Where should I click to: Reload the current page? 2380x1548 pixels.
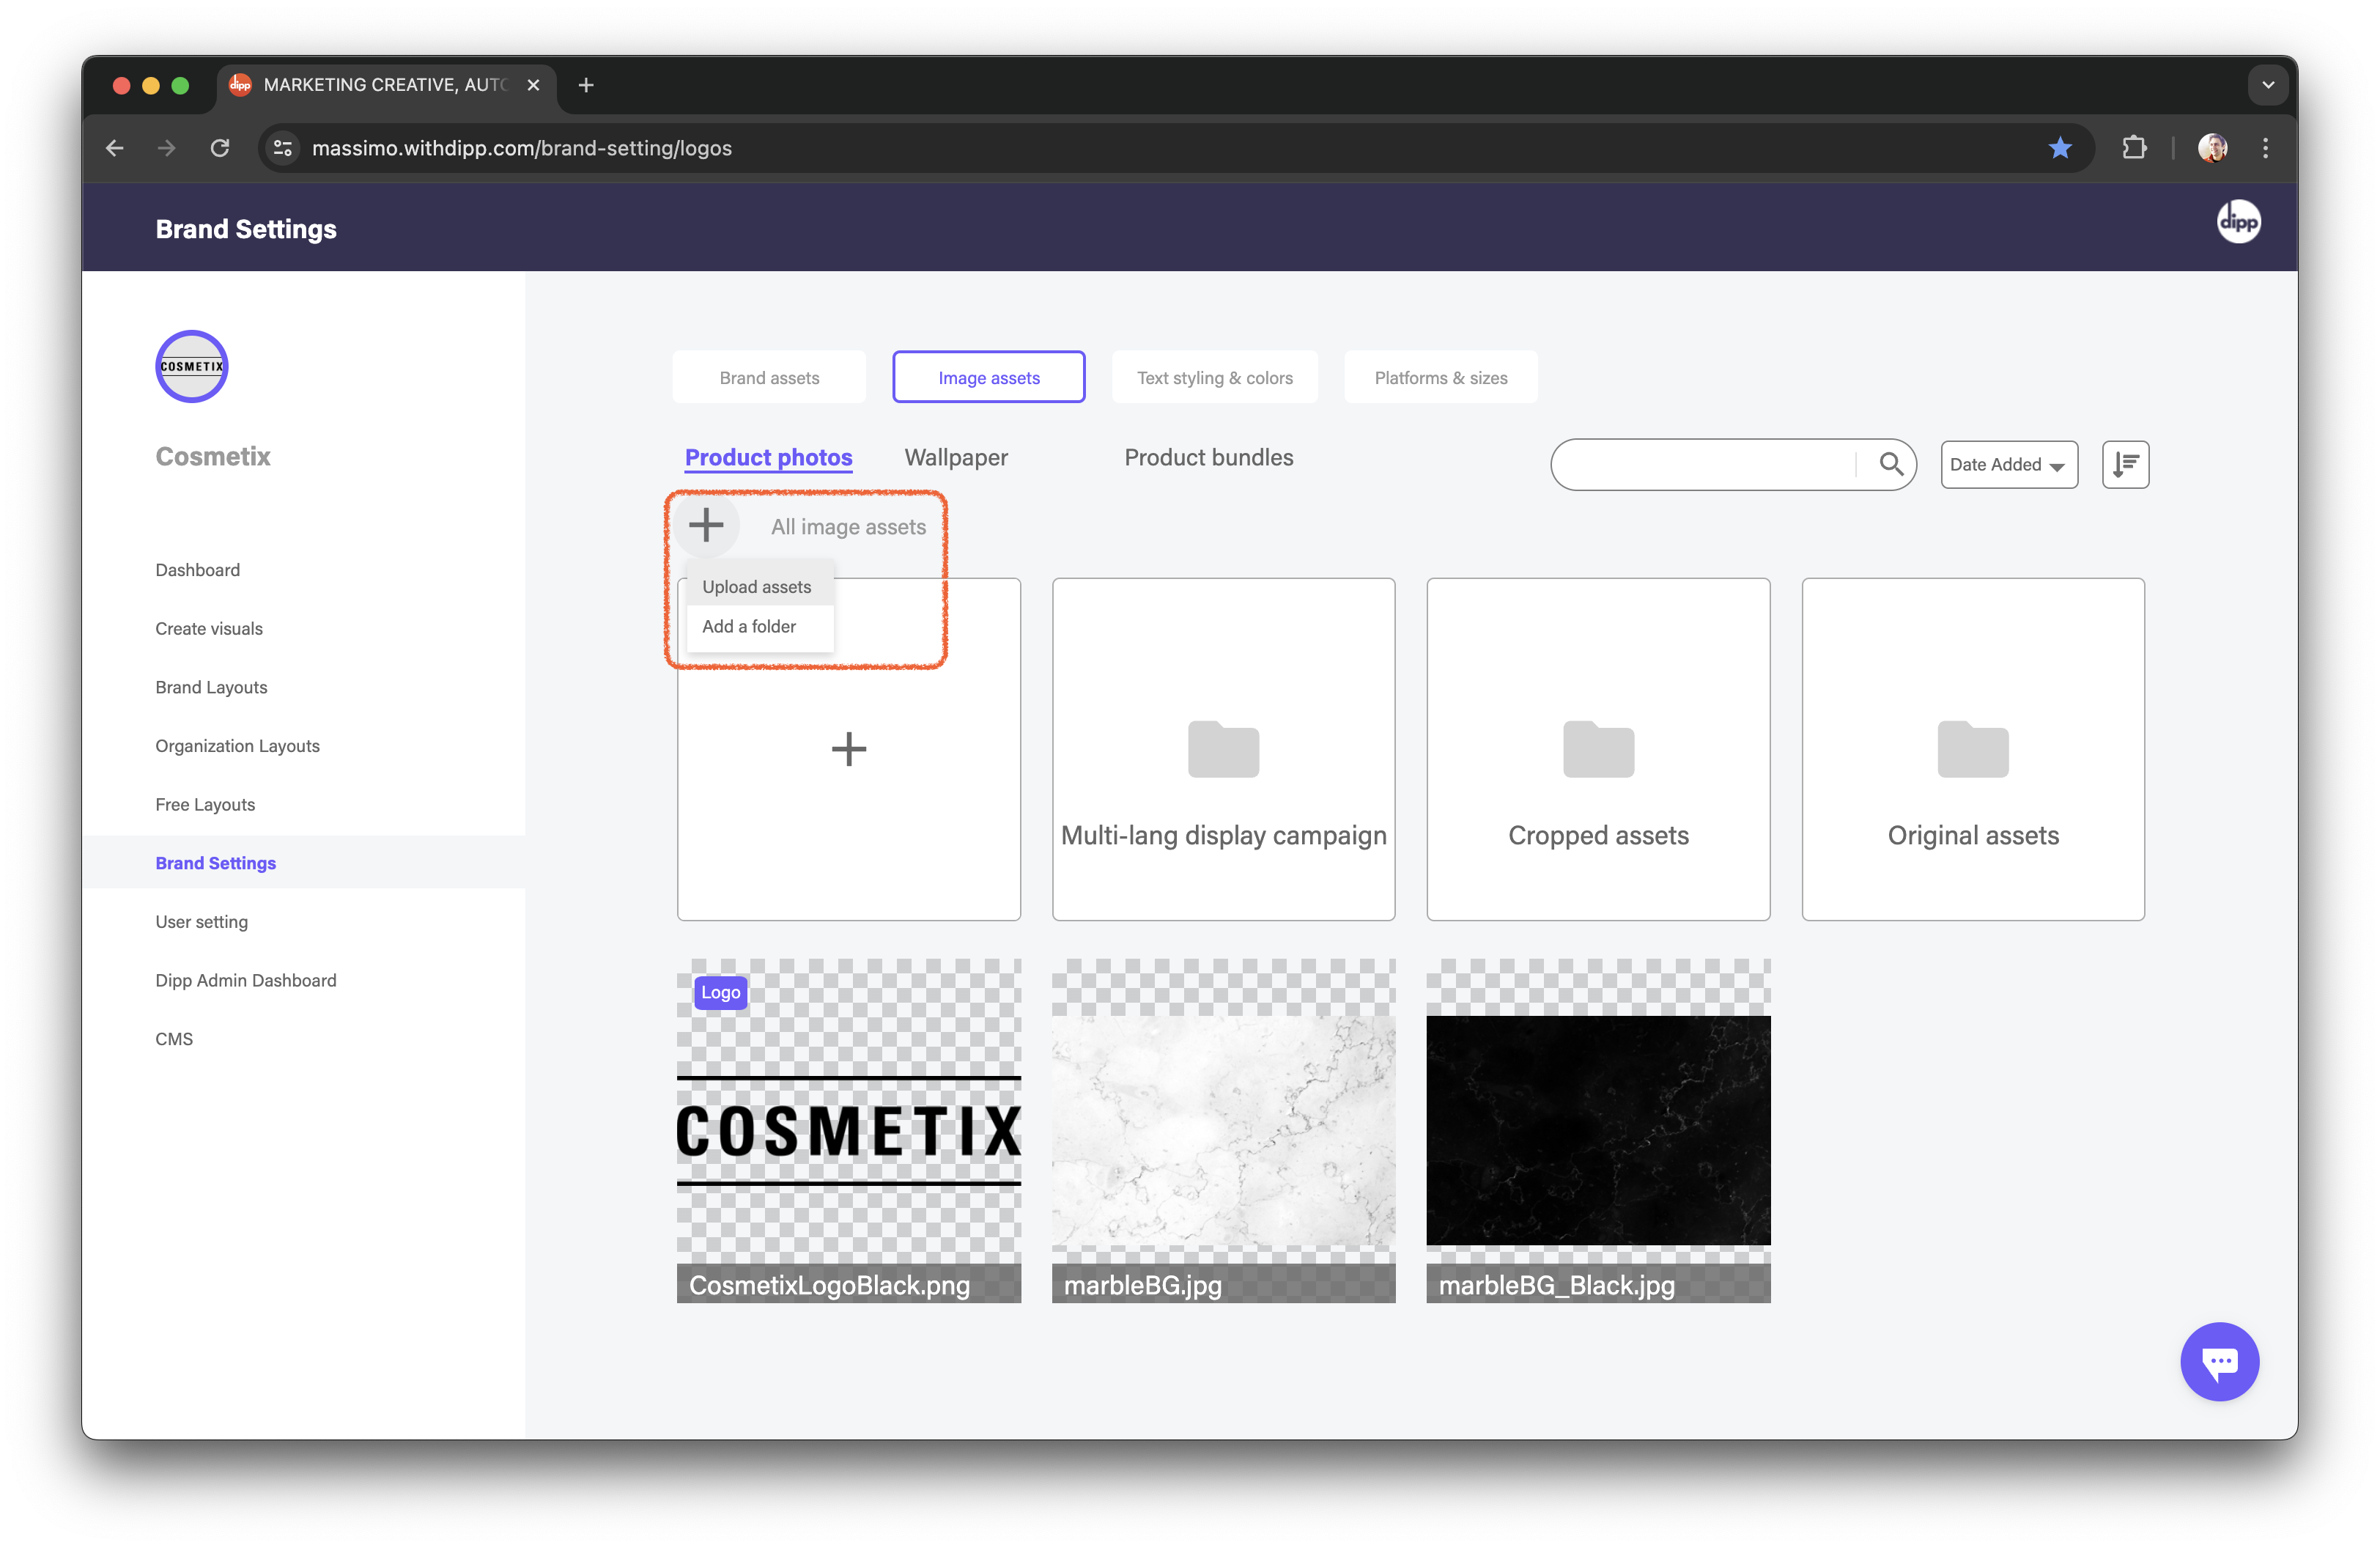[x=220, y=148]
